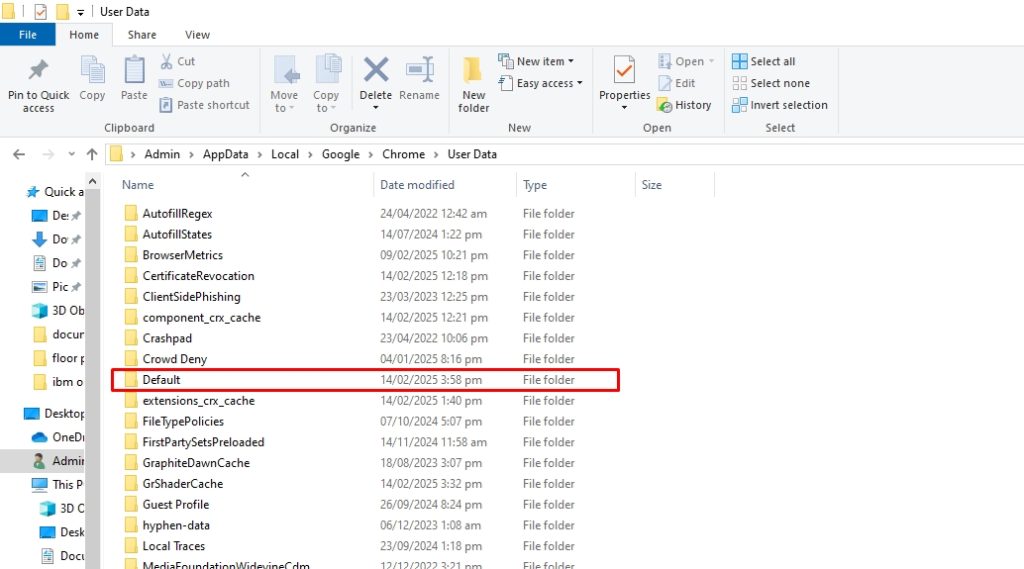This screenshot has height=569, width=1024.
Task: Click the Rename icon
Action: pyautogui.click(x=419, y=70)
